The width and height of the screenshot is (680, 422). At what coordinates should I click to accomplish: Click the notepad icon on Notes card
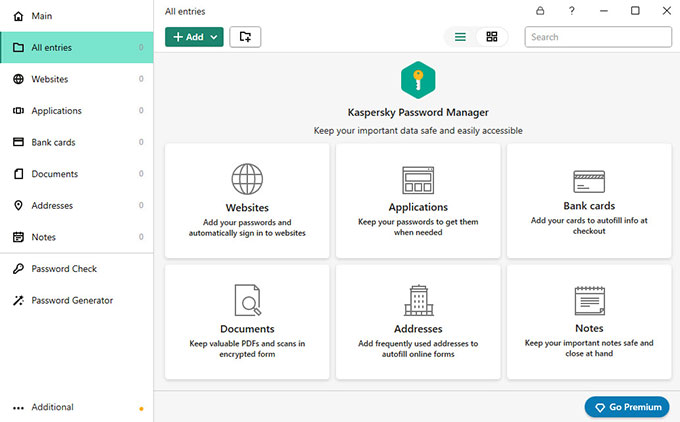click(x=589, y=301)
